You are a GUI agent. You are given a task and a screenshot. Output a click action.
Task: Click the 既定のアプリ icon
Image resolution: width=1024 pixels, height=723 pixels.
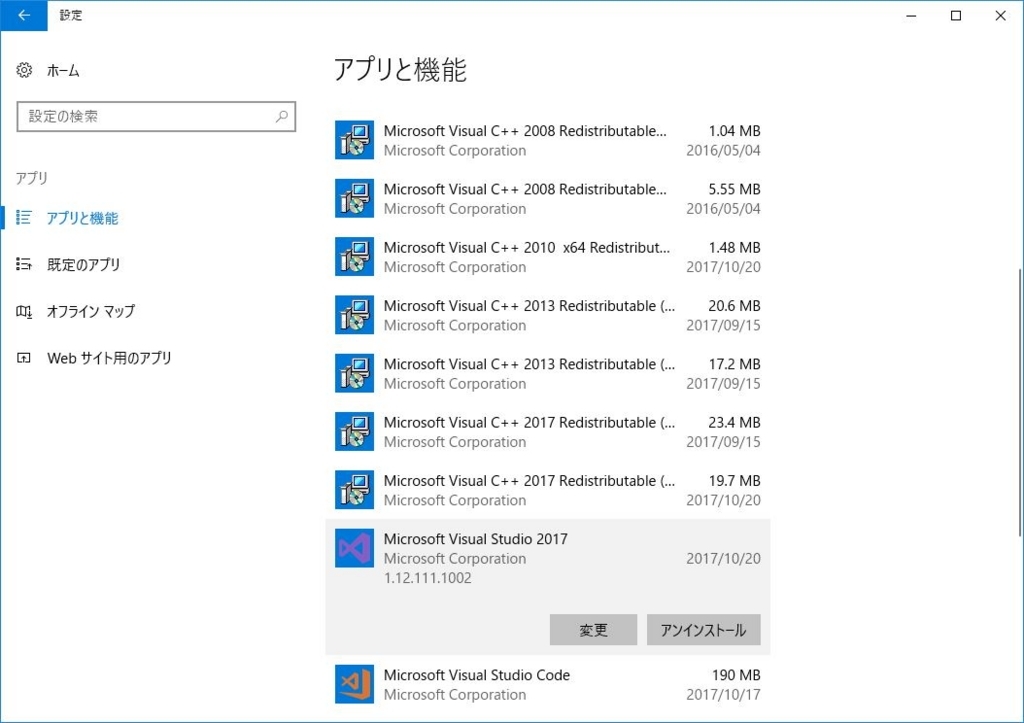(x=24, y=264)
